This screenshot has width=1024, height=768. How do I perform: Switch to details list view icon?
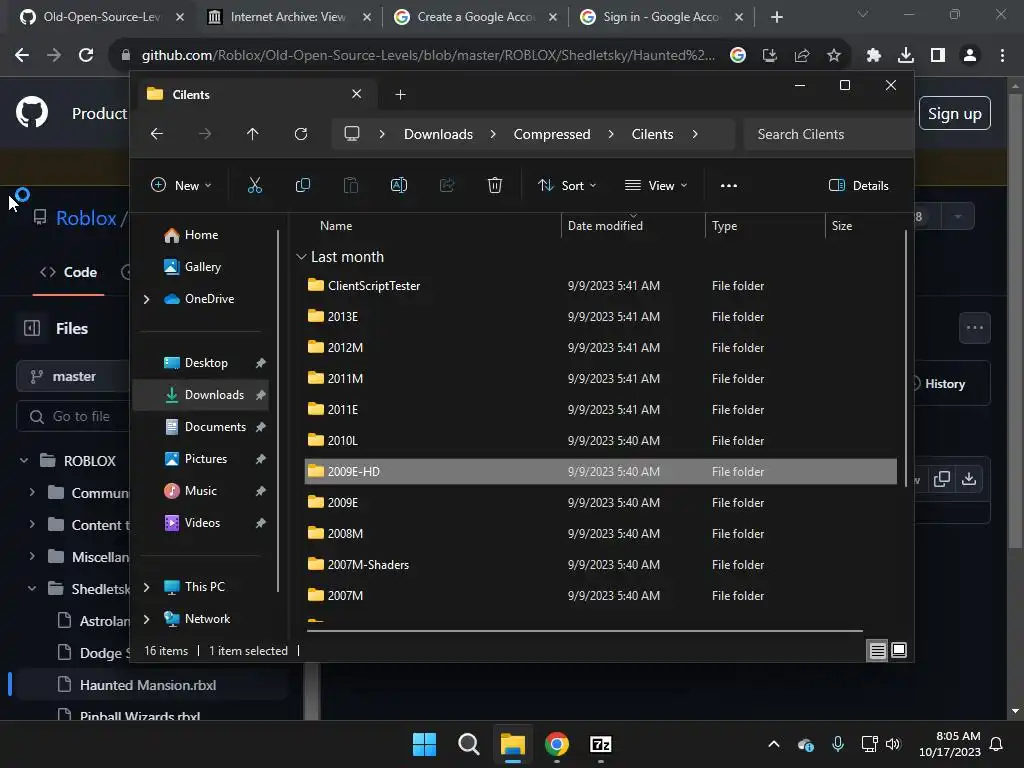pyautogui.click(x=877, y=650)
